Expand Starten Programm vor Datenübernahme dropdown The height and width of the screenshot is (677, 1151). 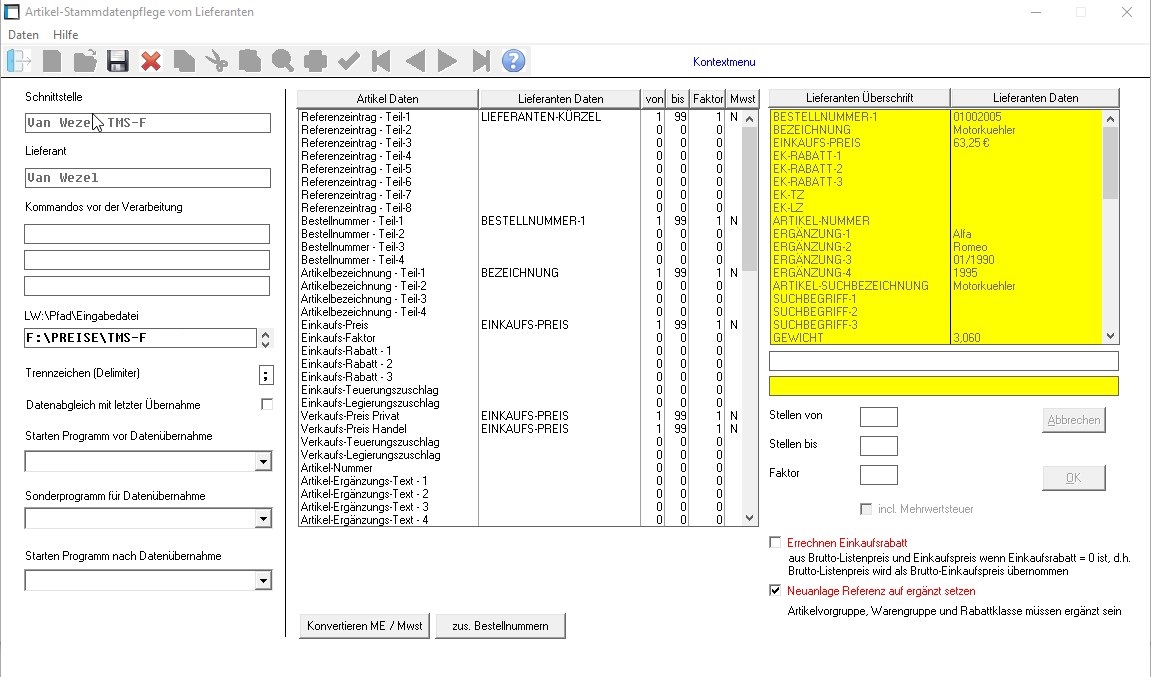264,462
